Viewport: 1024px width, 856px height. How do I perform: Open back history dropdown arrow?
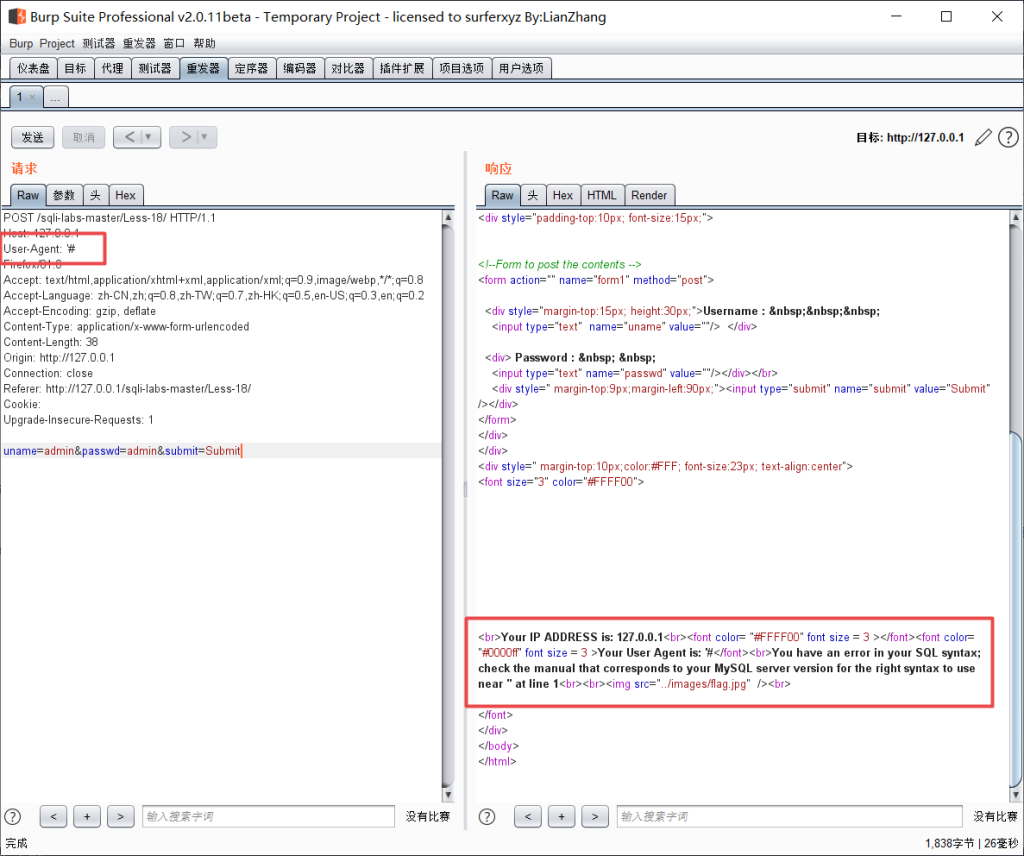click(149, 137)
